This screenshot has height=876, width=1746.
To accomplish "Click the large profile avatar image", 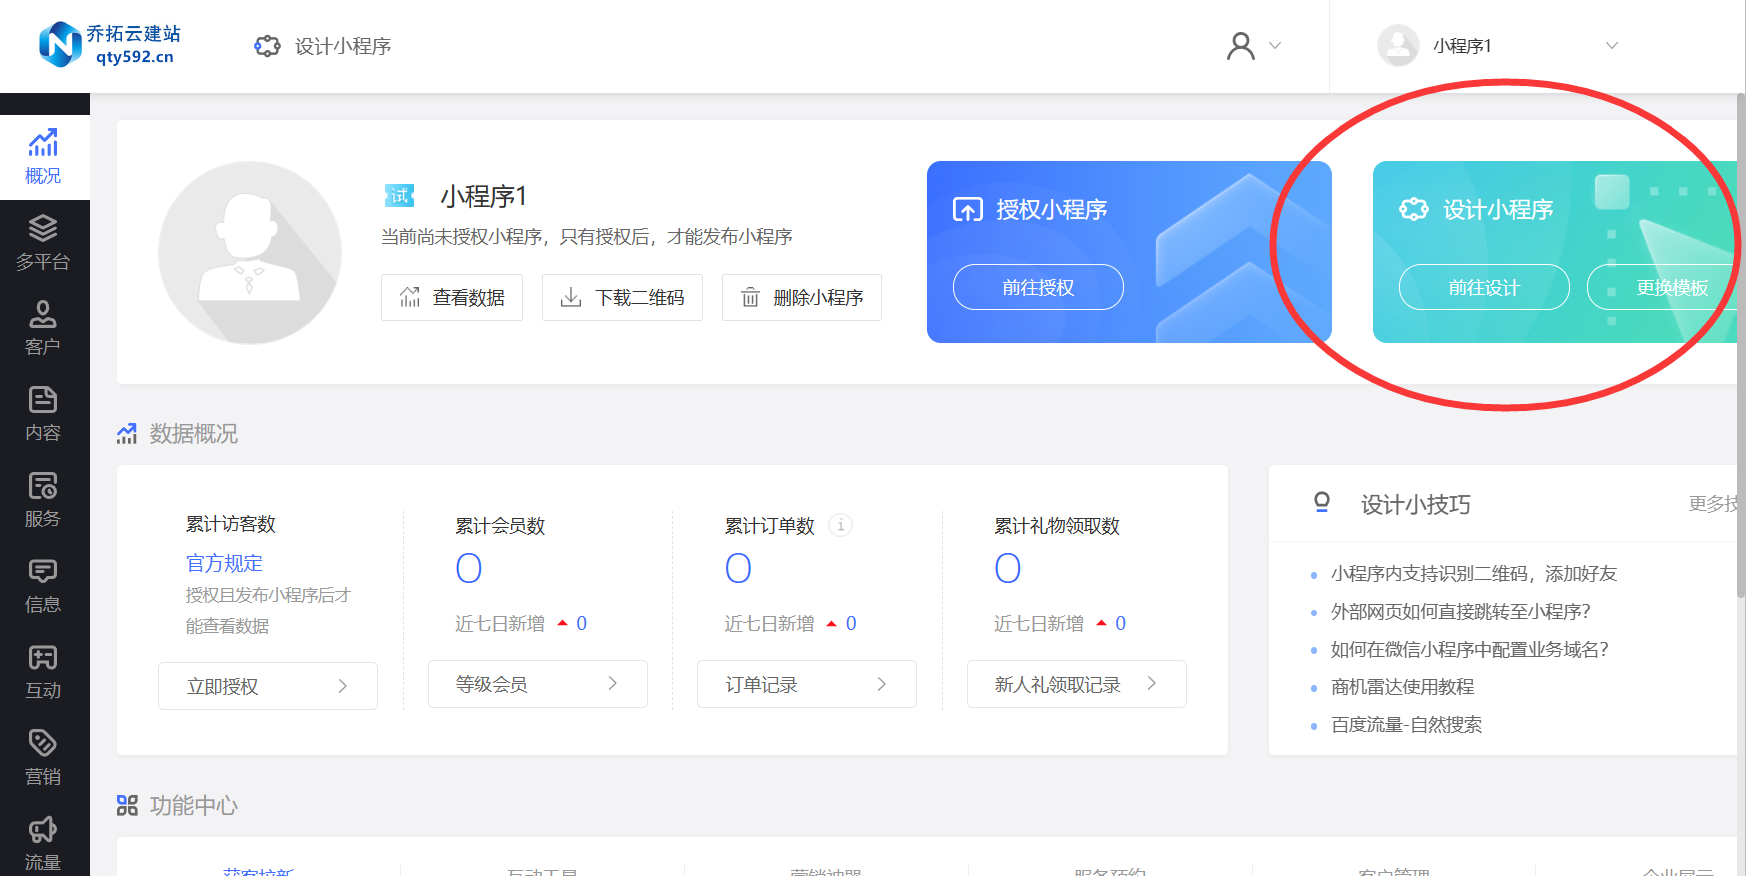I will [x=250, y=253].
